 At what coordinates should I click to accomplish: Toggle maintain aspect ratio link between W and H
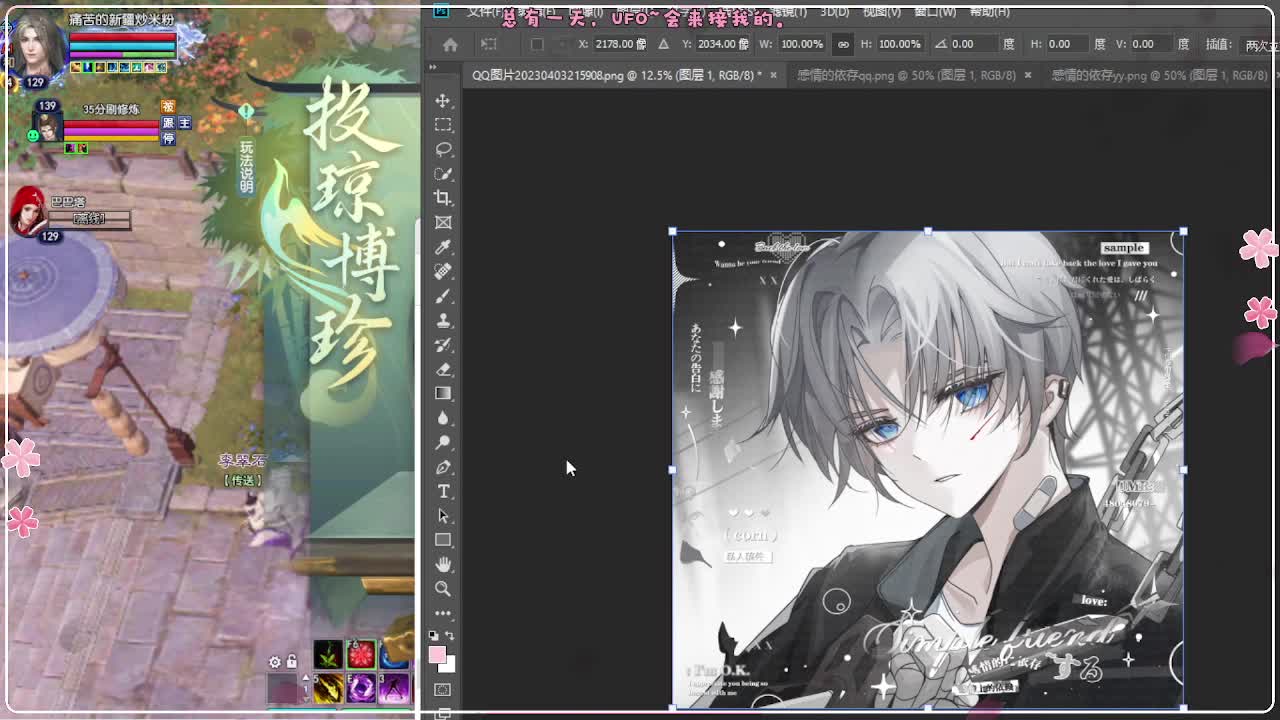point(846,44)
